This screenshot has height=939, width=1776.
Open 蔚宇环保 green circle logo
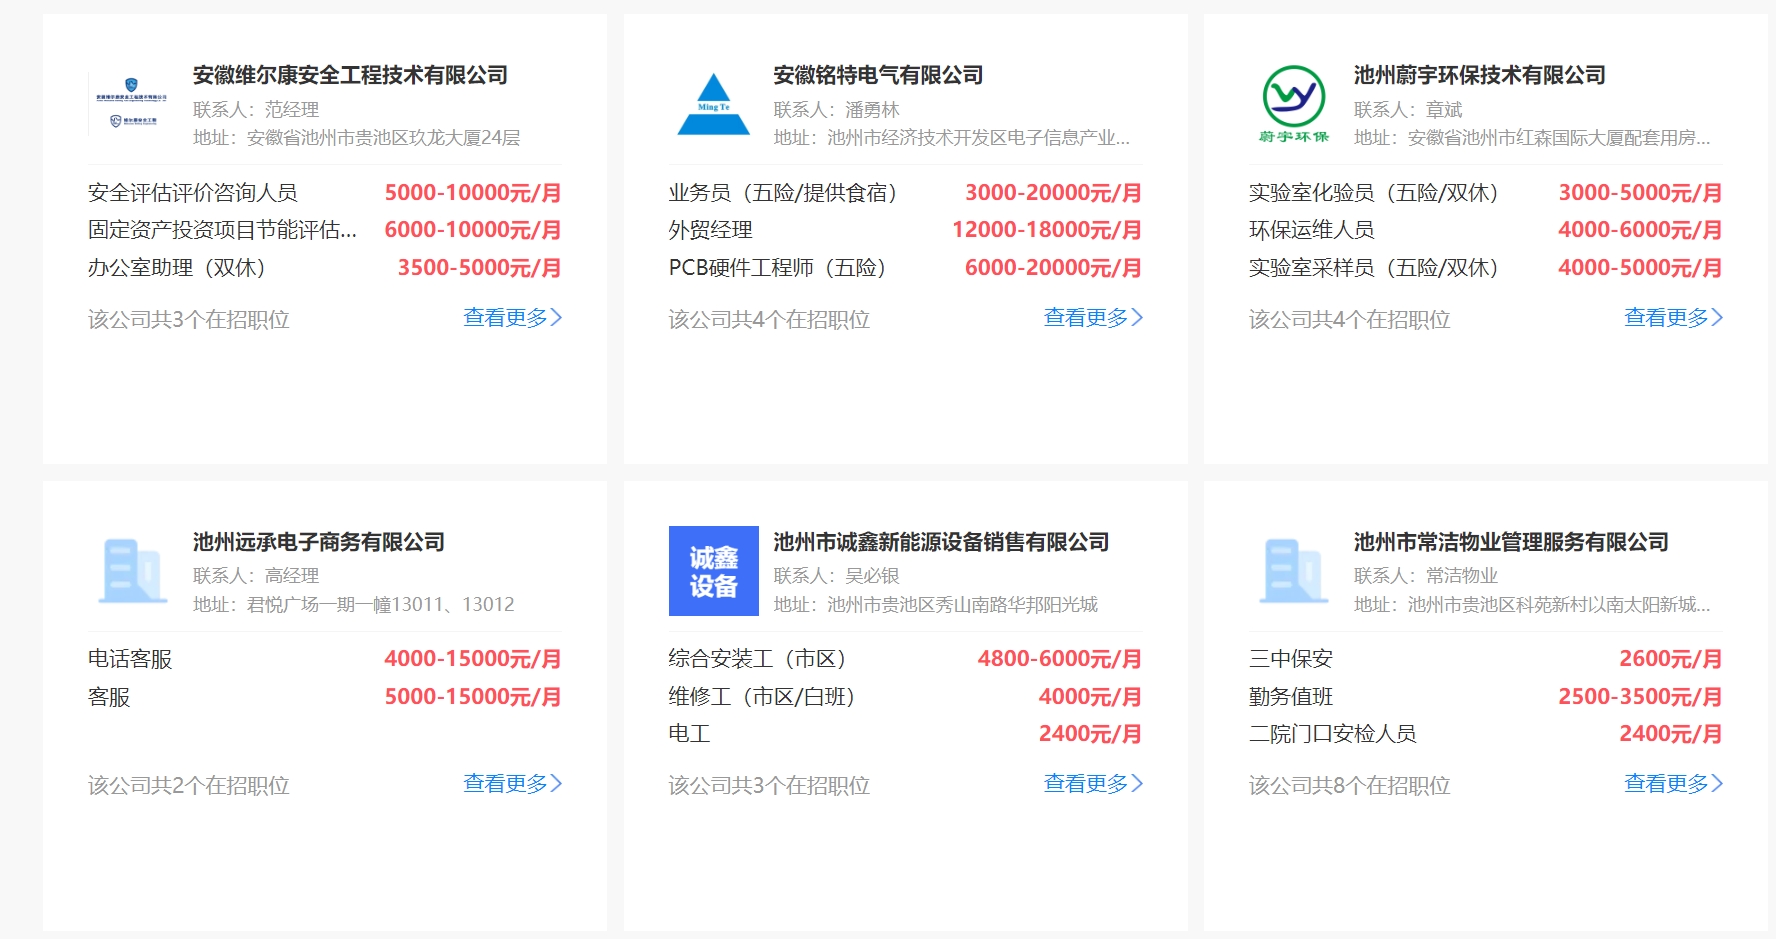click(x=1294, y=104)
